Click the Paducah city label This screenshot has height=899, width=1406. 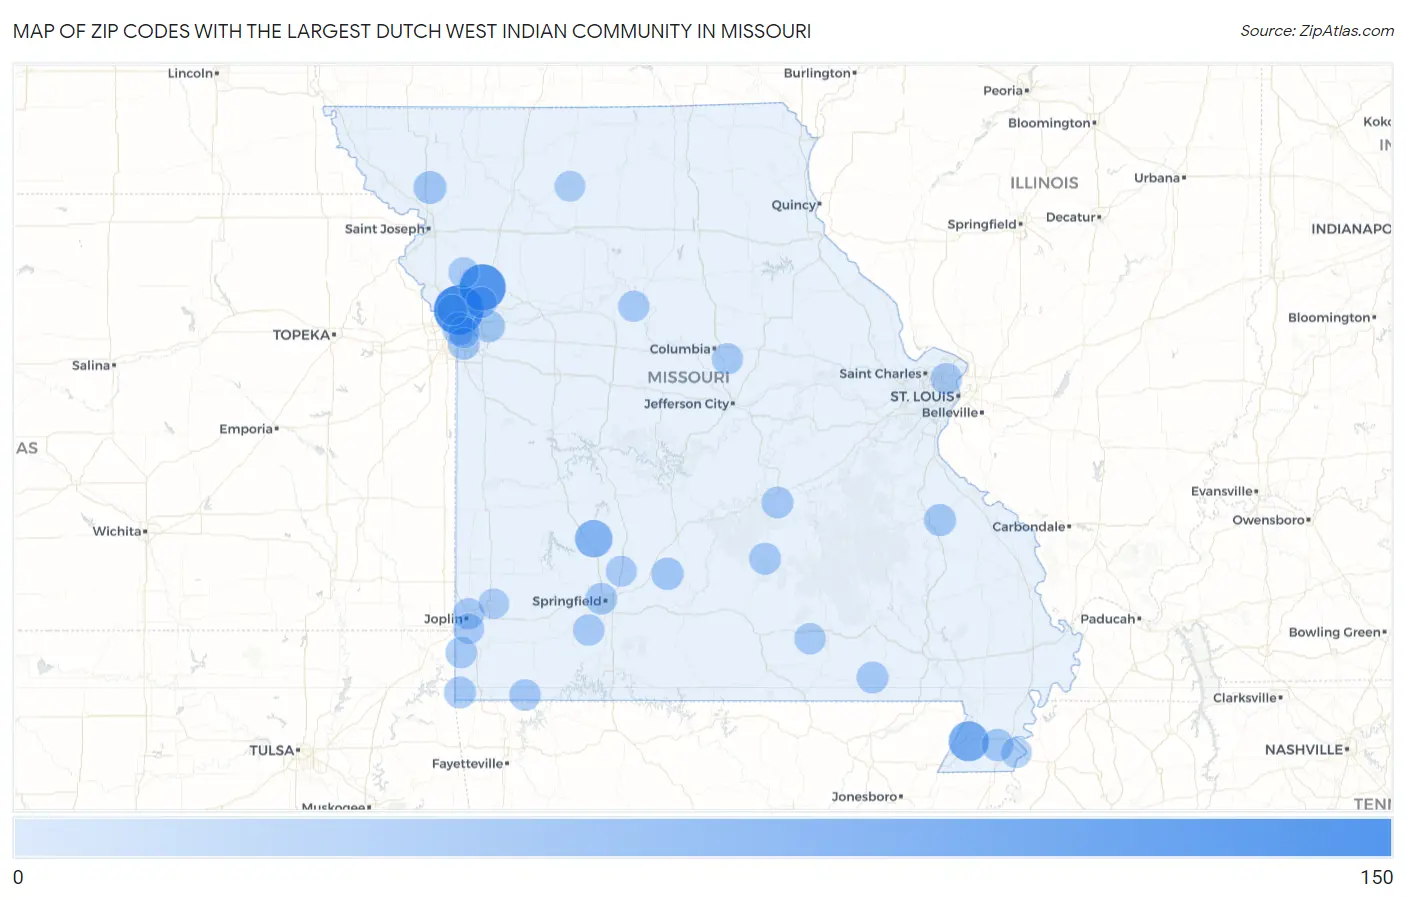(x=1108, y=619)
